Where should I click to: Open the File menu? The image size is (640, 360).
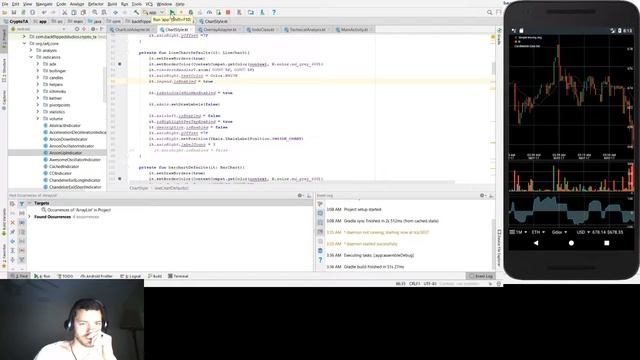[x=5, y=4]
